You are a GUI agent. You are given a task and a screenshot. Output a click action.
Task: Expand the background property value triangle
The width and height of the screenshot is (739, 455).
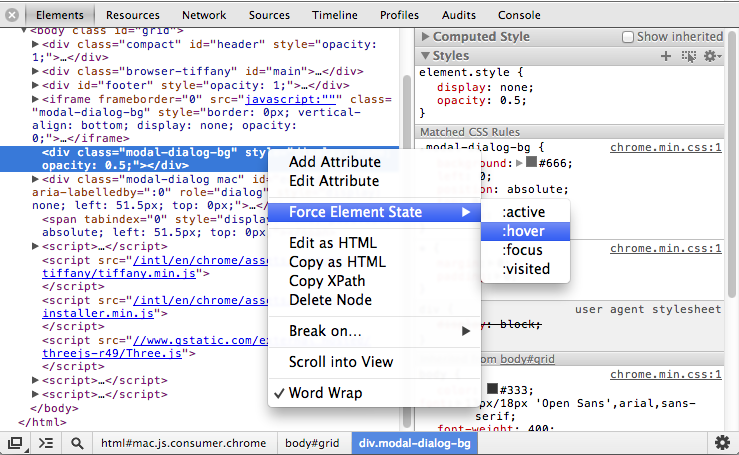point(518,162)
